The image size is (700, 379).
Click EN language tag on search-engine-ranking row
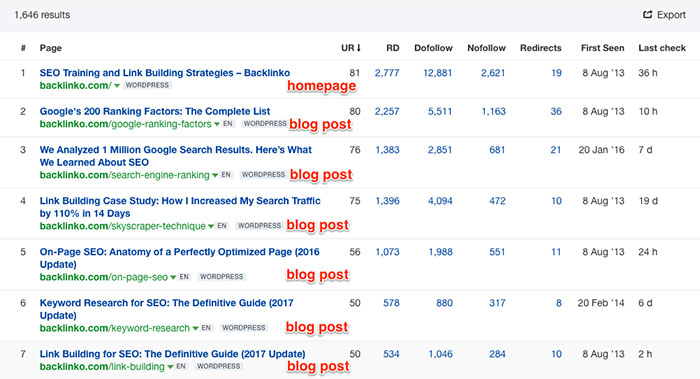click(226, 175)
